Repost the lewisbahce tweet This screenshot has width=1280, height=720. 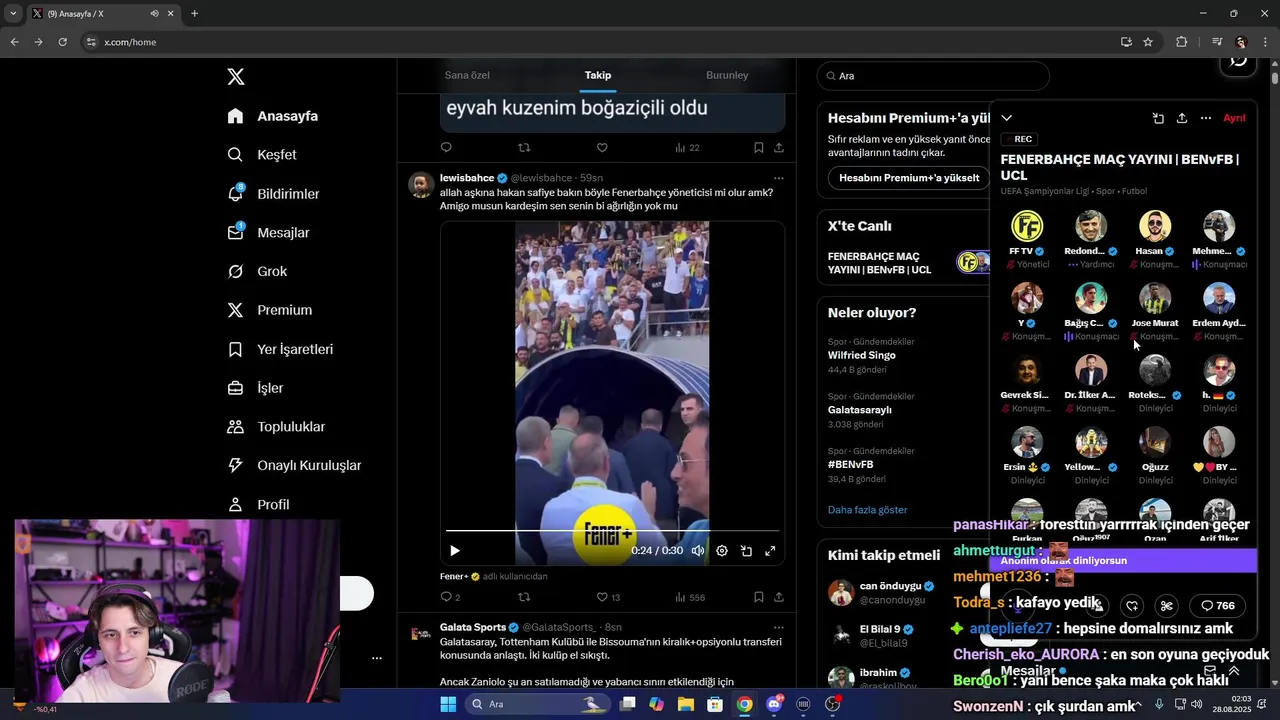[524, 597]
